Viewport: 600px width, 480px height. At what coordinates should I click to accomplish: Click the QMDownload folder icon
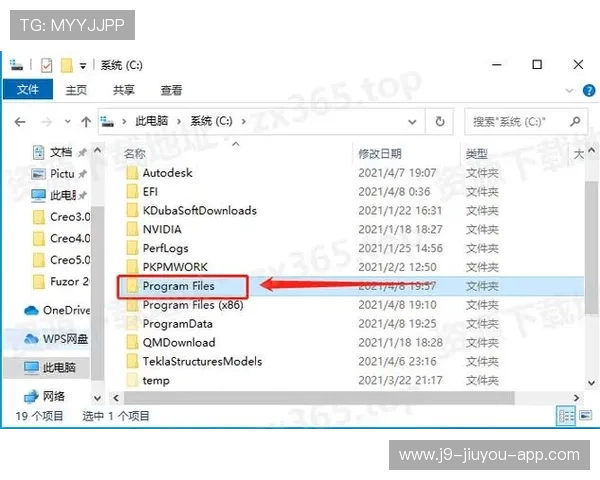tap(132, 342)
